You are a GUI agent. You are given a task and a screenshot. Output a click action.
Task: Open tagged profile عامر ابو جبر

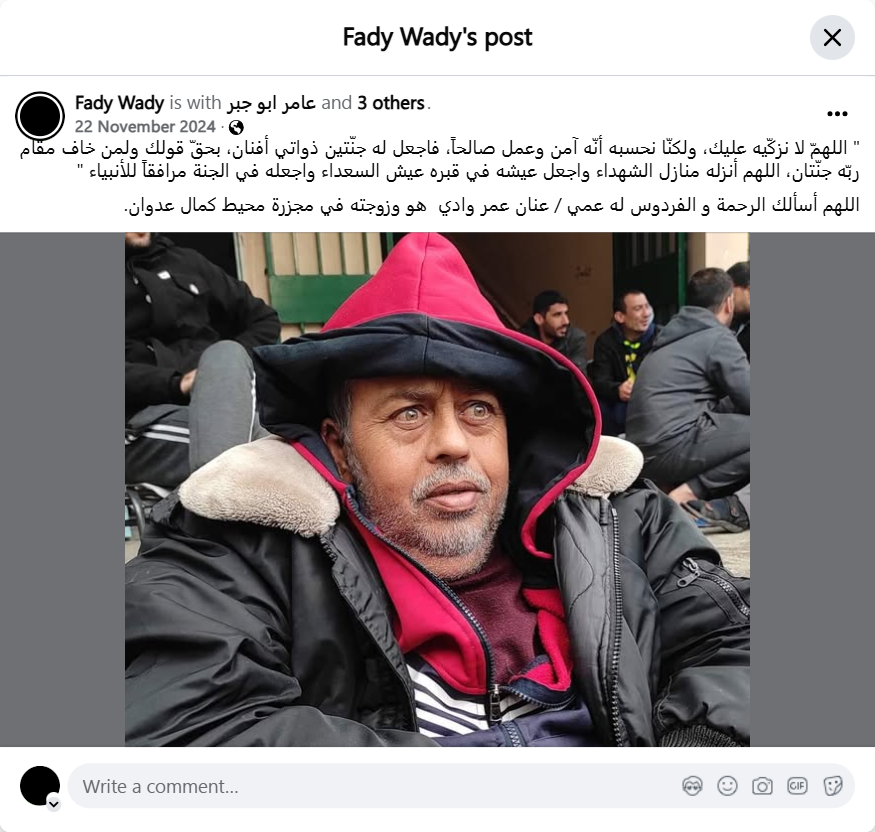(x=271, y=103)
